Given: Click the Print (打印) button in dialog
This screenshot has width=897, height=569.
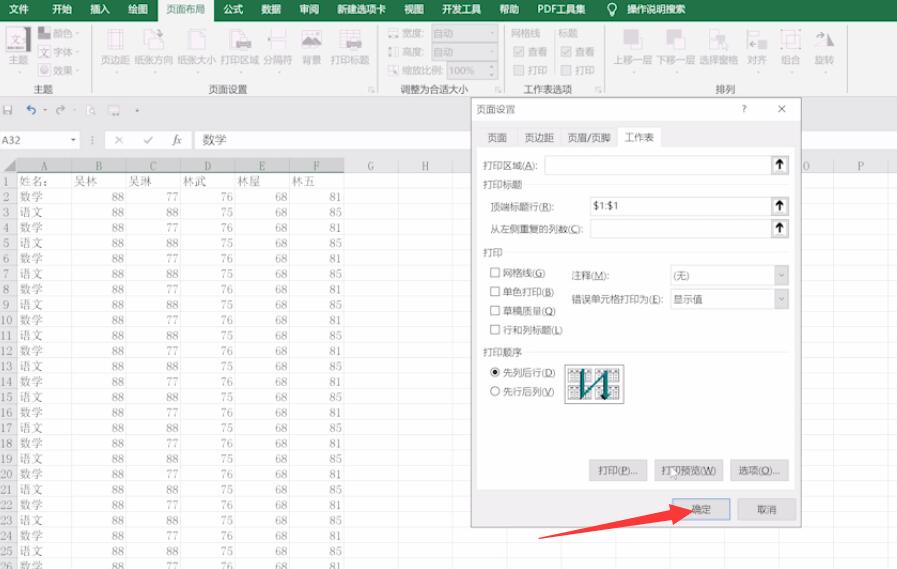Looking at the screenshot, I should pyautogui.click(x=618, y=470).
